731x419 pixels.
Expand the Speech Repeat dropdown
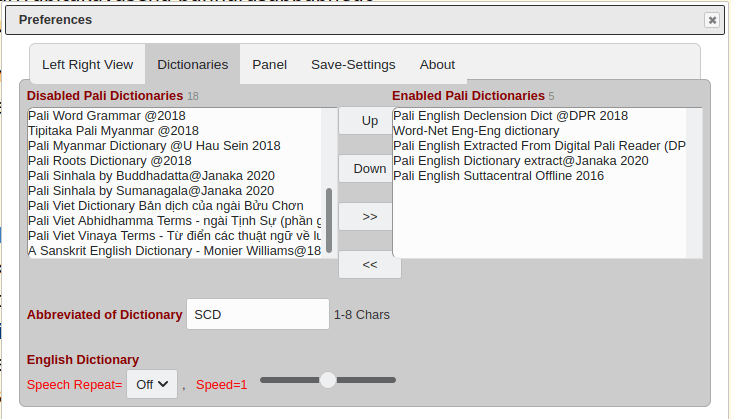(152, 384)
